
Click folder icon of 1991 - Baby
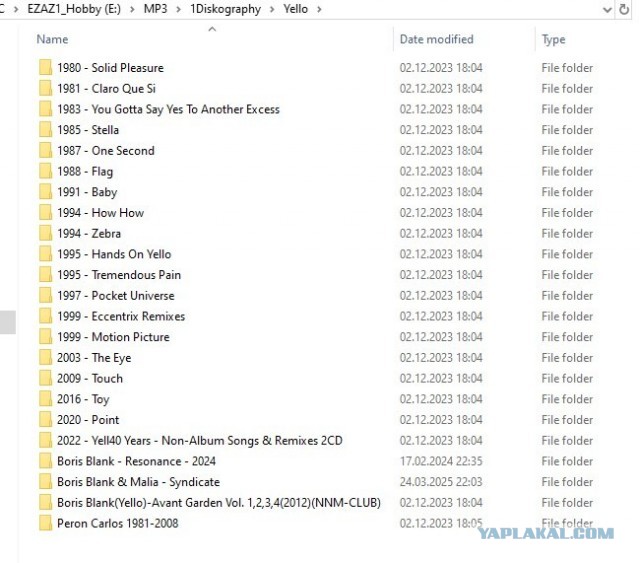[45, 191]
